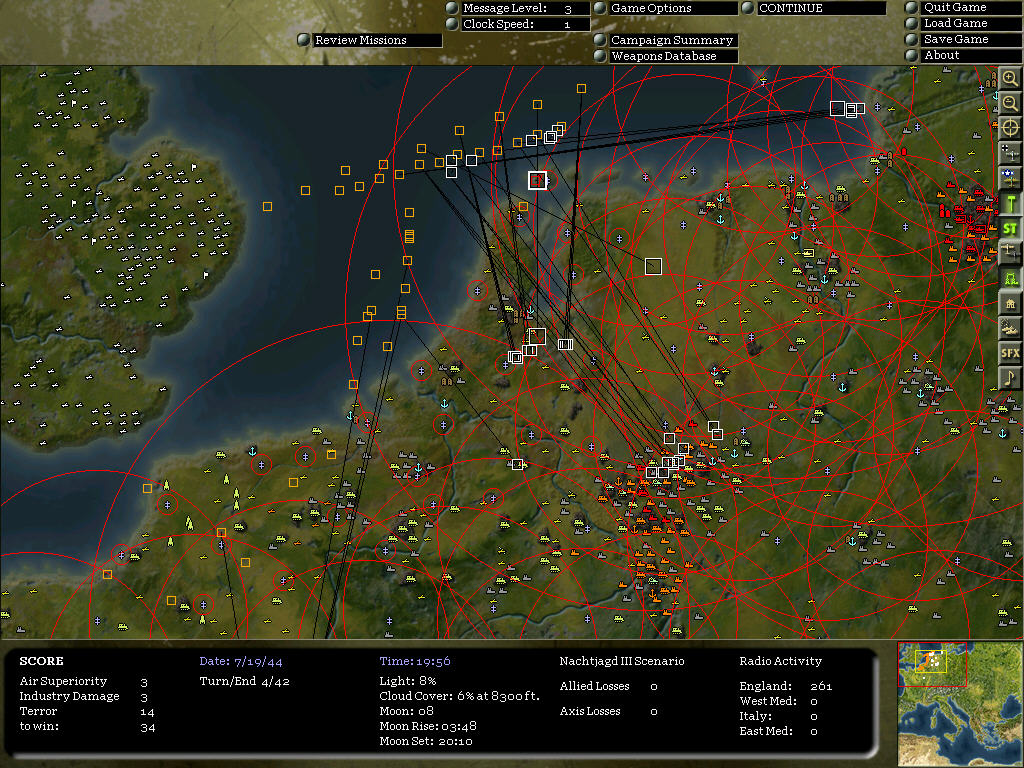1024x768 pixels.
Task: Click the small building icon in sidebar
Action: tap(1010, 303)
